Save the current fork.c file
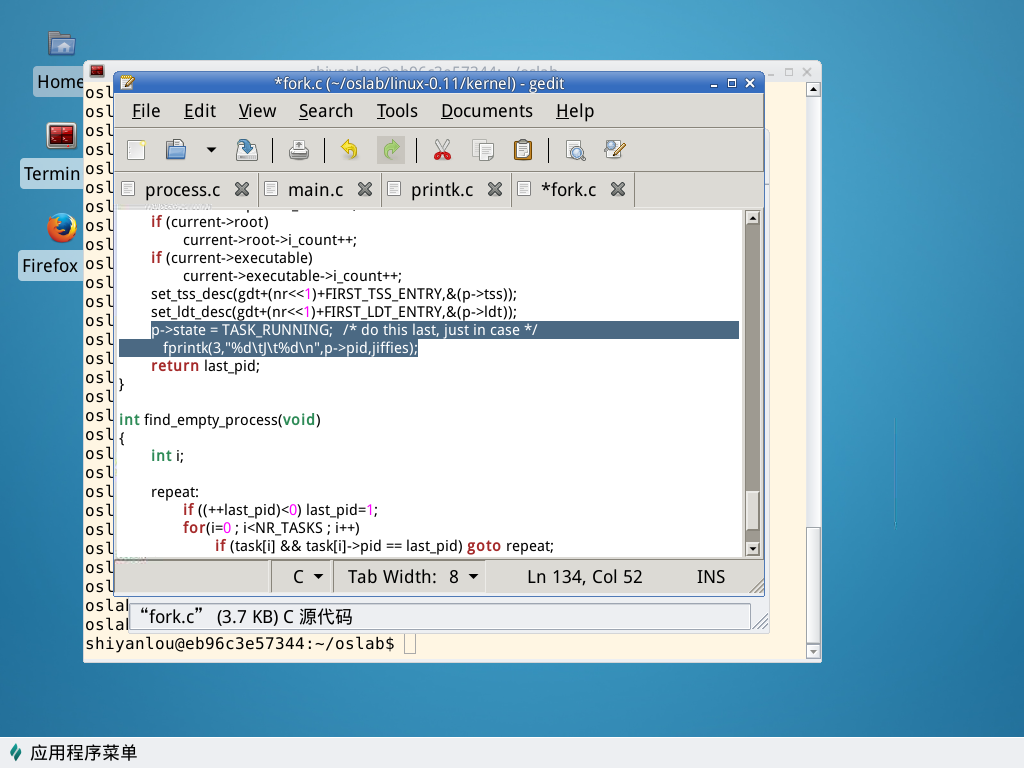Viewport: 1024px width, 768px height. 246,150
